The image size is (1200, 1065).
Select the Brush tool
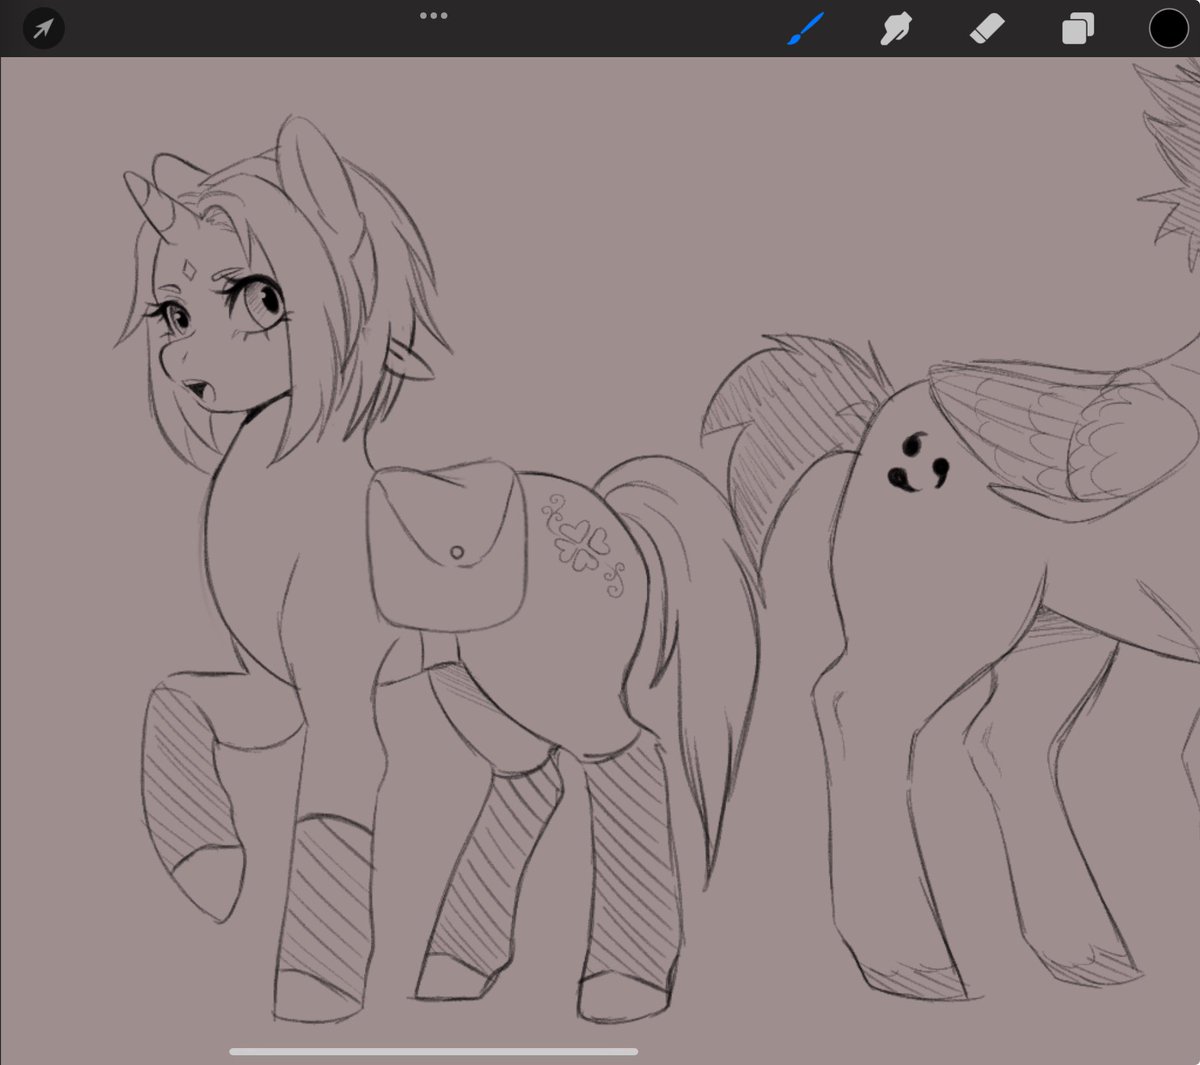click(x=805, y=29)
